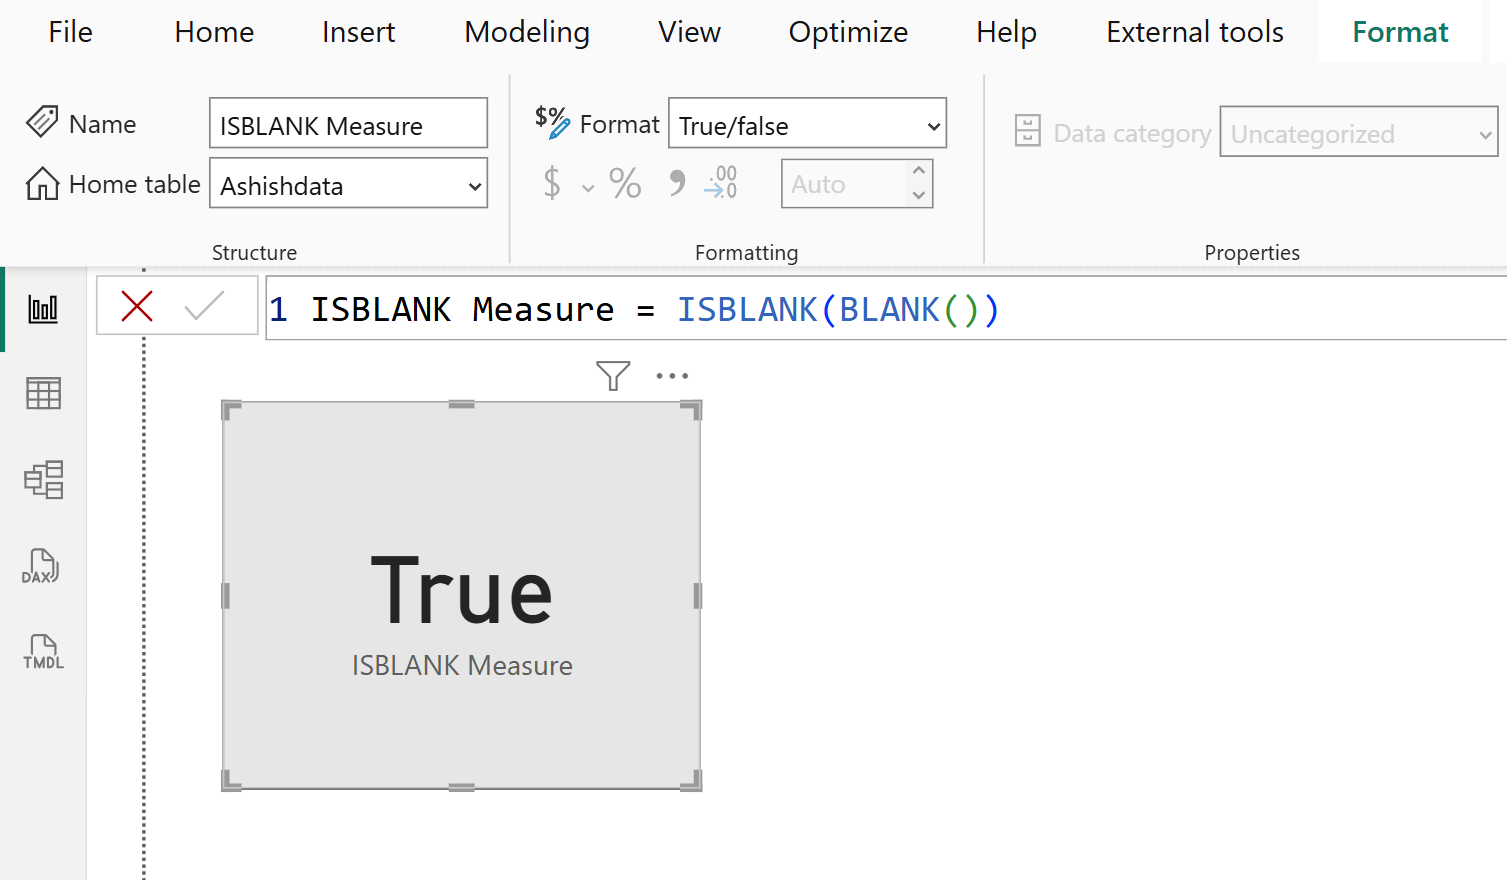
Task: Cancel the formula edit with the red X
Action: click(x=137, y=306)
